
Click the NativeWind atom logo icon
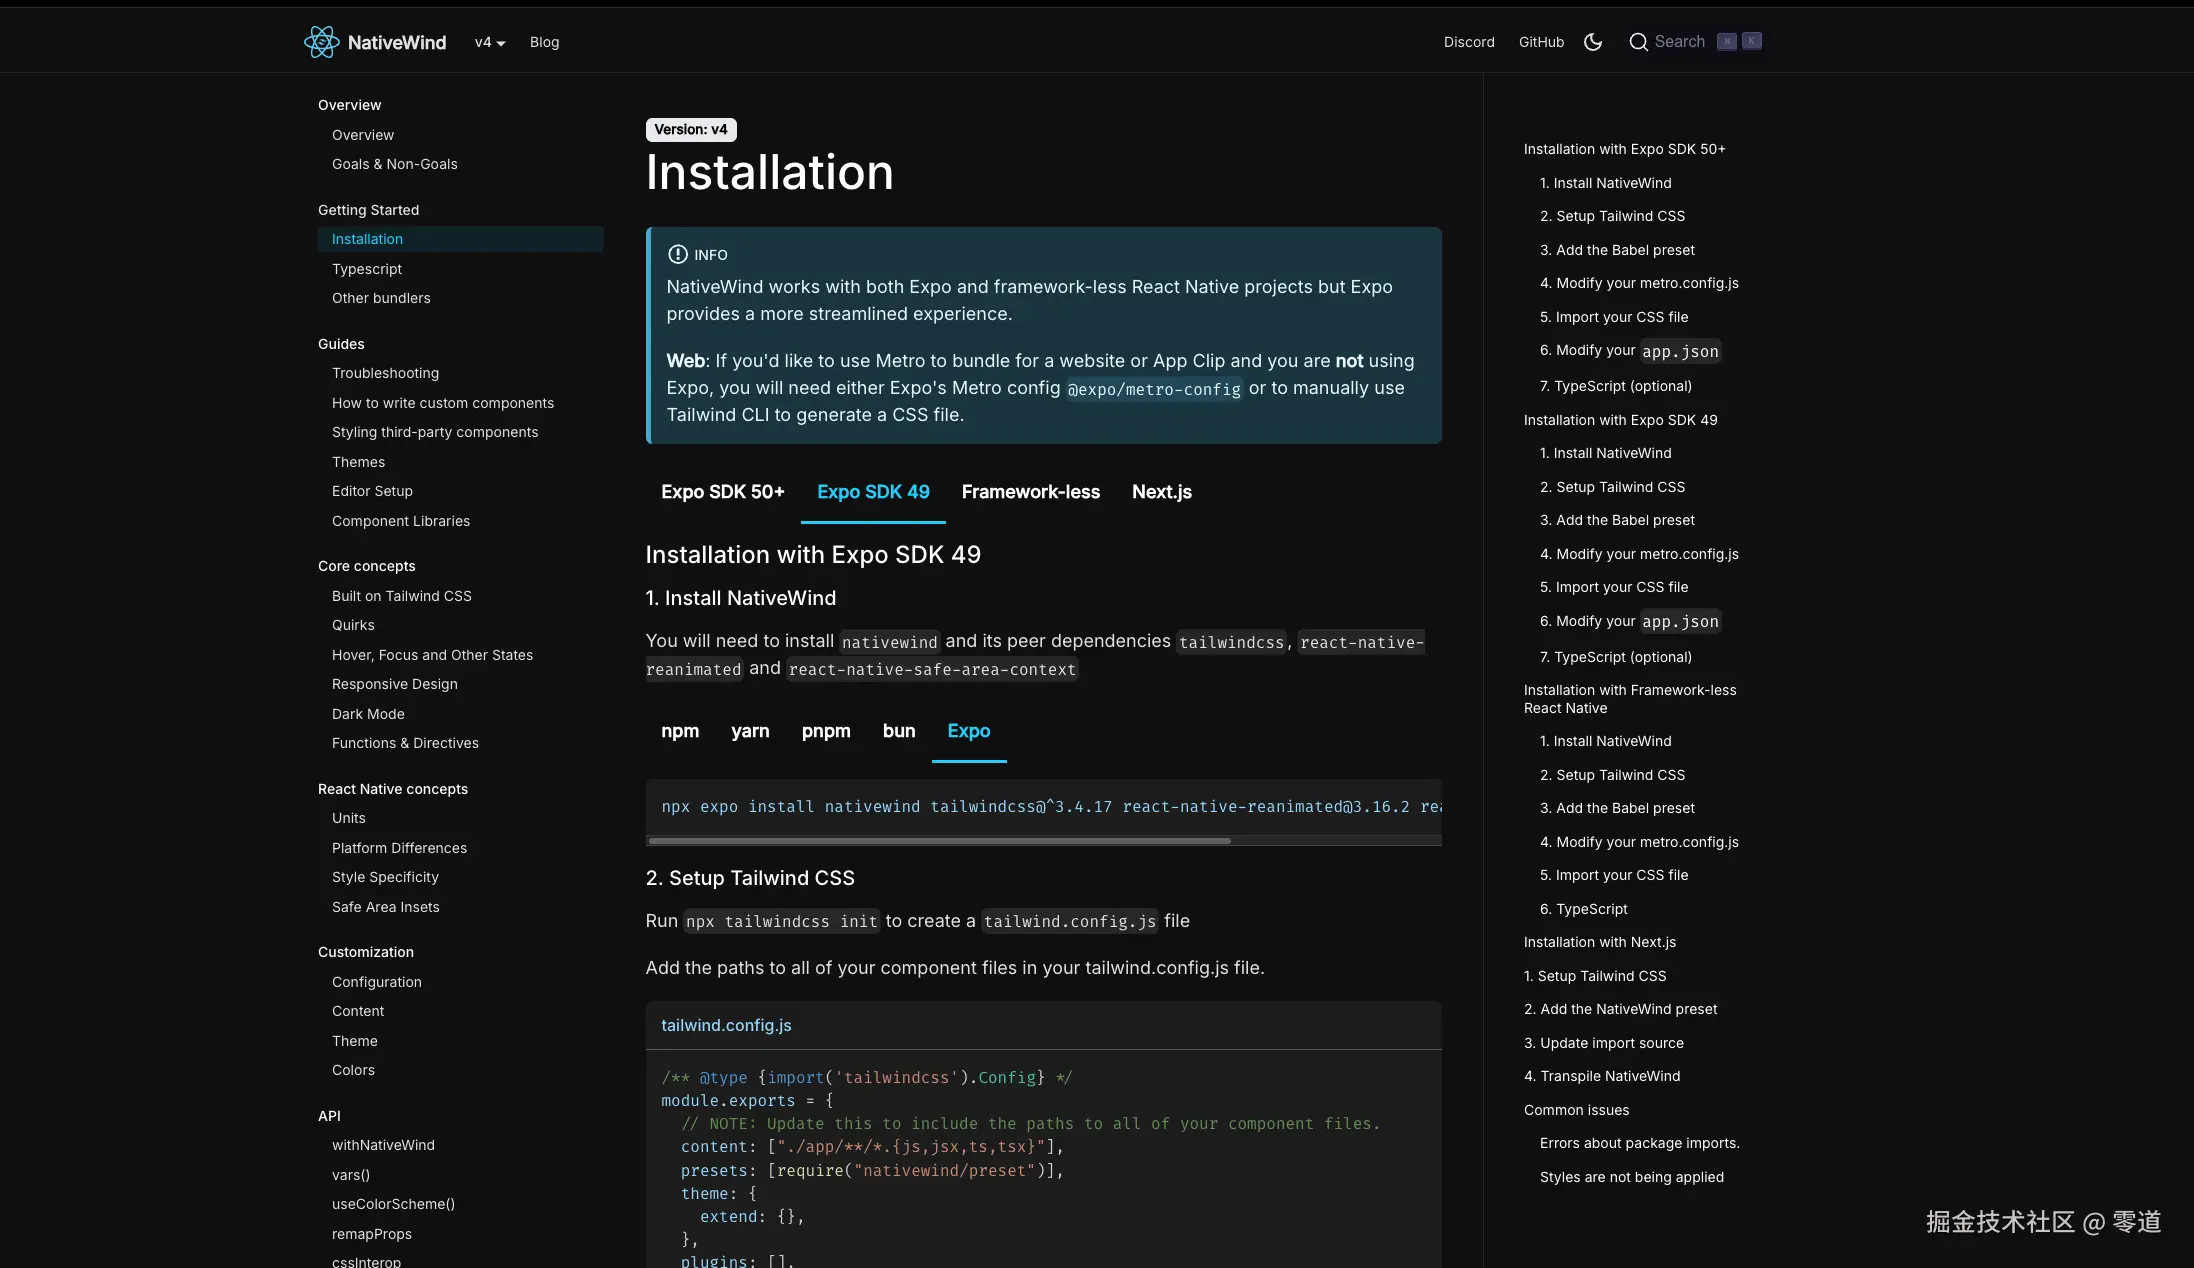point(321,42)
